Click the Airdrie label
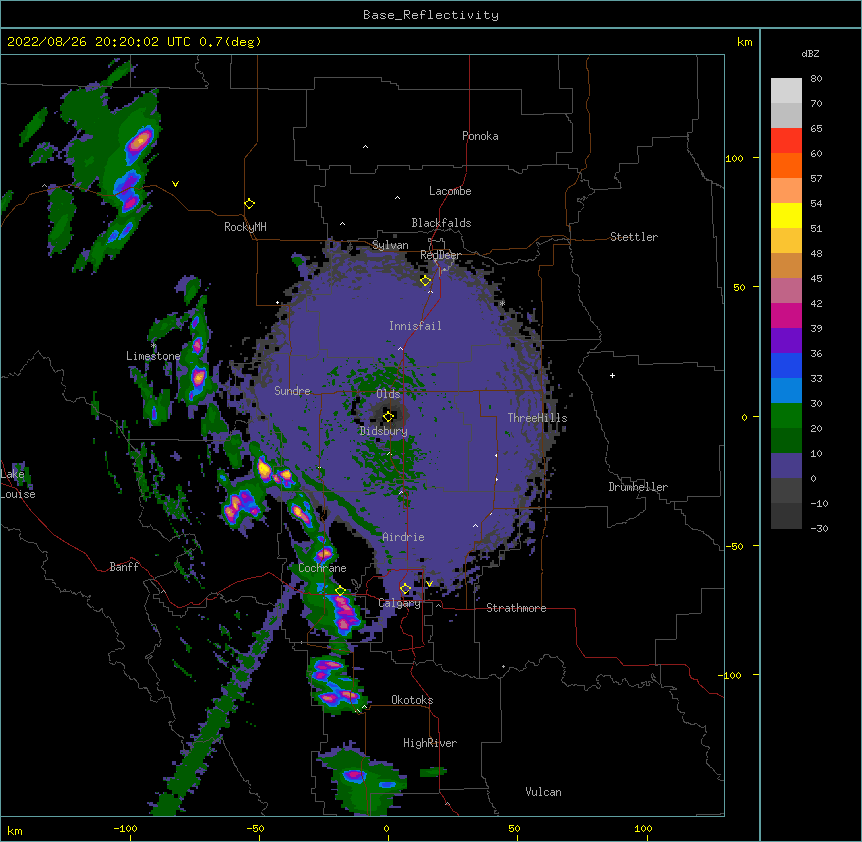This screenshot has height=842, width=862. click(x=403, y=537)
